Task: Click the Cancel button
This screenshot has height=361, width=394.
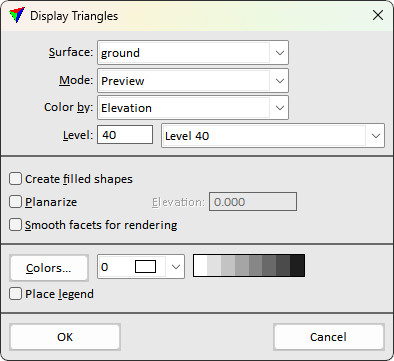Action: [329, 337]
